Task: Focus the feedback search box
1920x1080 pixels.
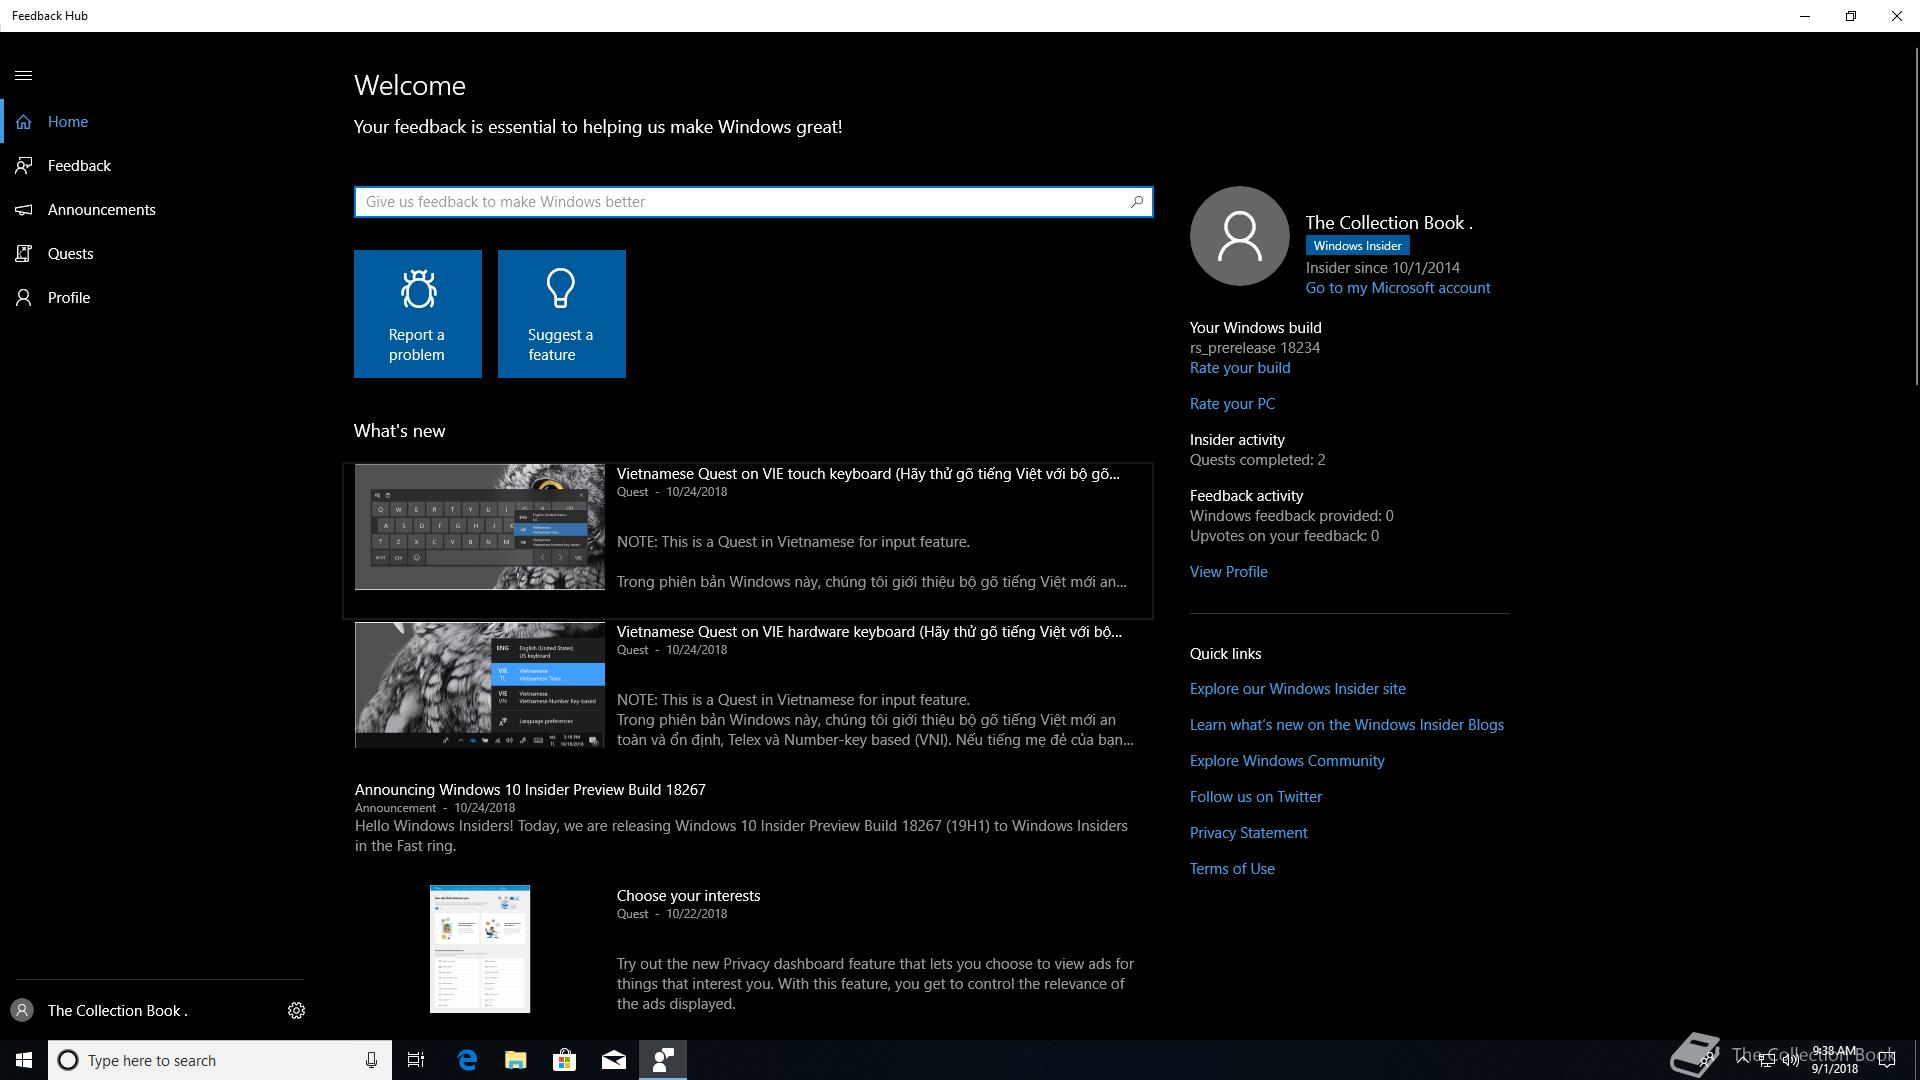Action: pos(753,202)
